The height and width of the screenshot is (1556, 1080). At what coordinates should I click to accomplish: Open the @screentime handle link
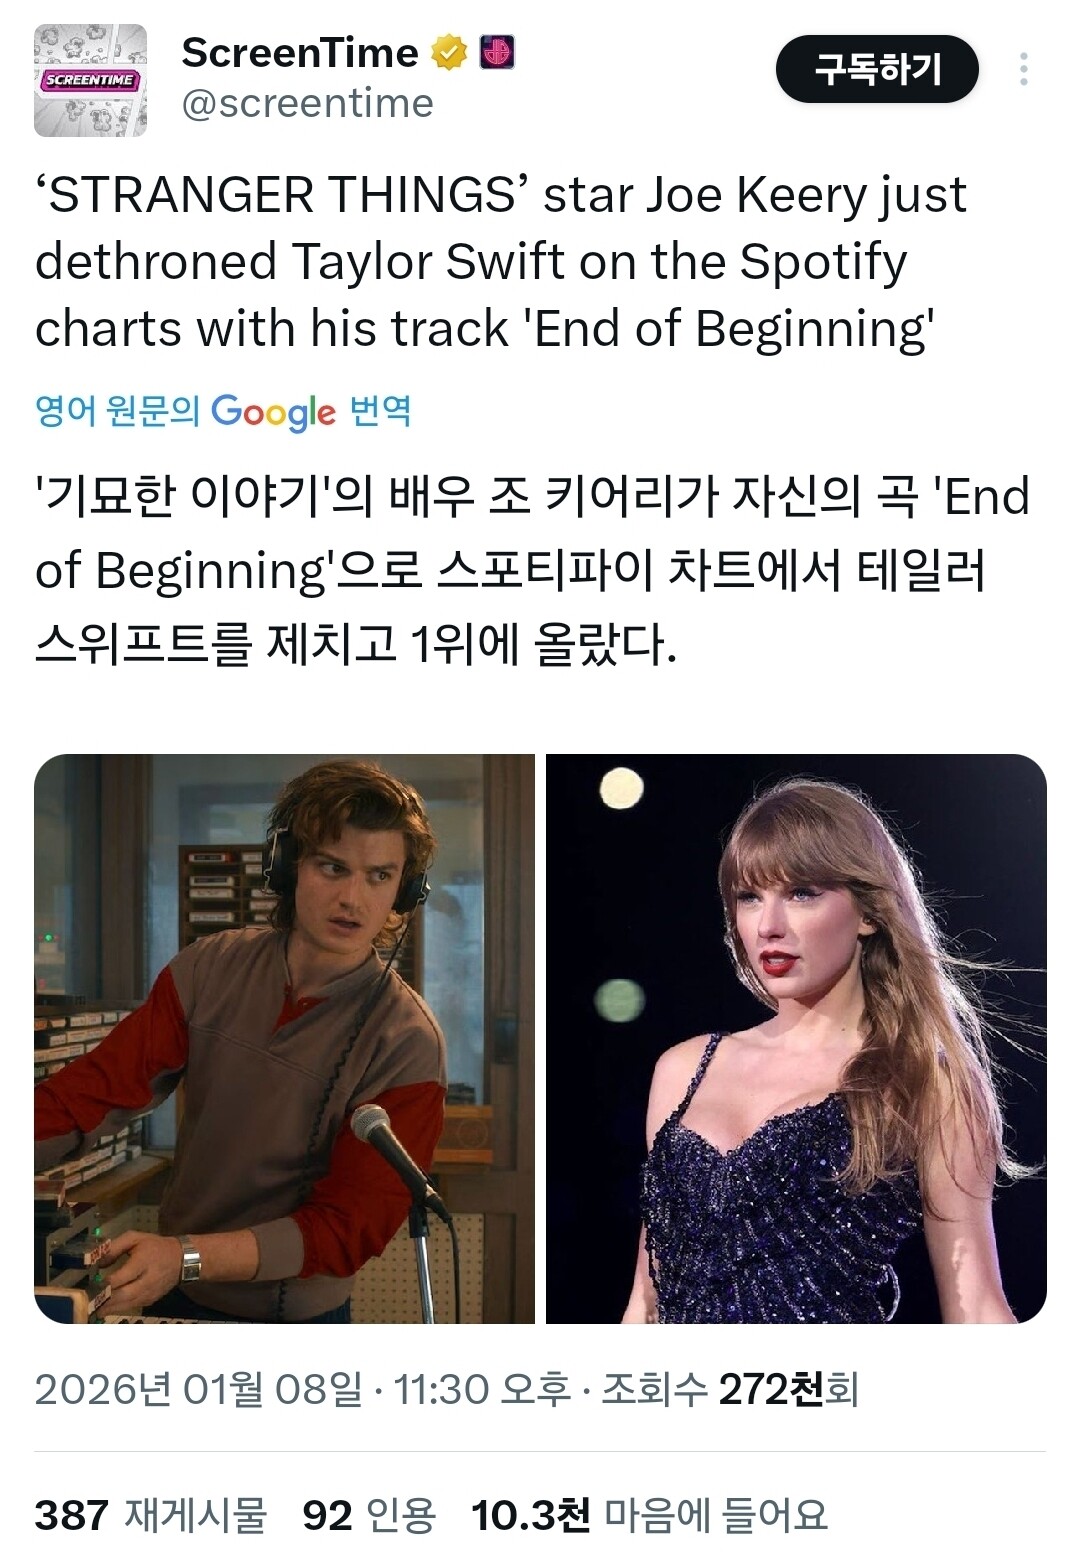[308, 103]
